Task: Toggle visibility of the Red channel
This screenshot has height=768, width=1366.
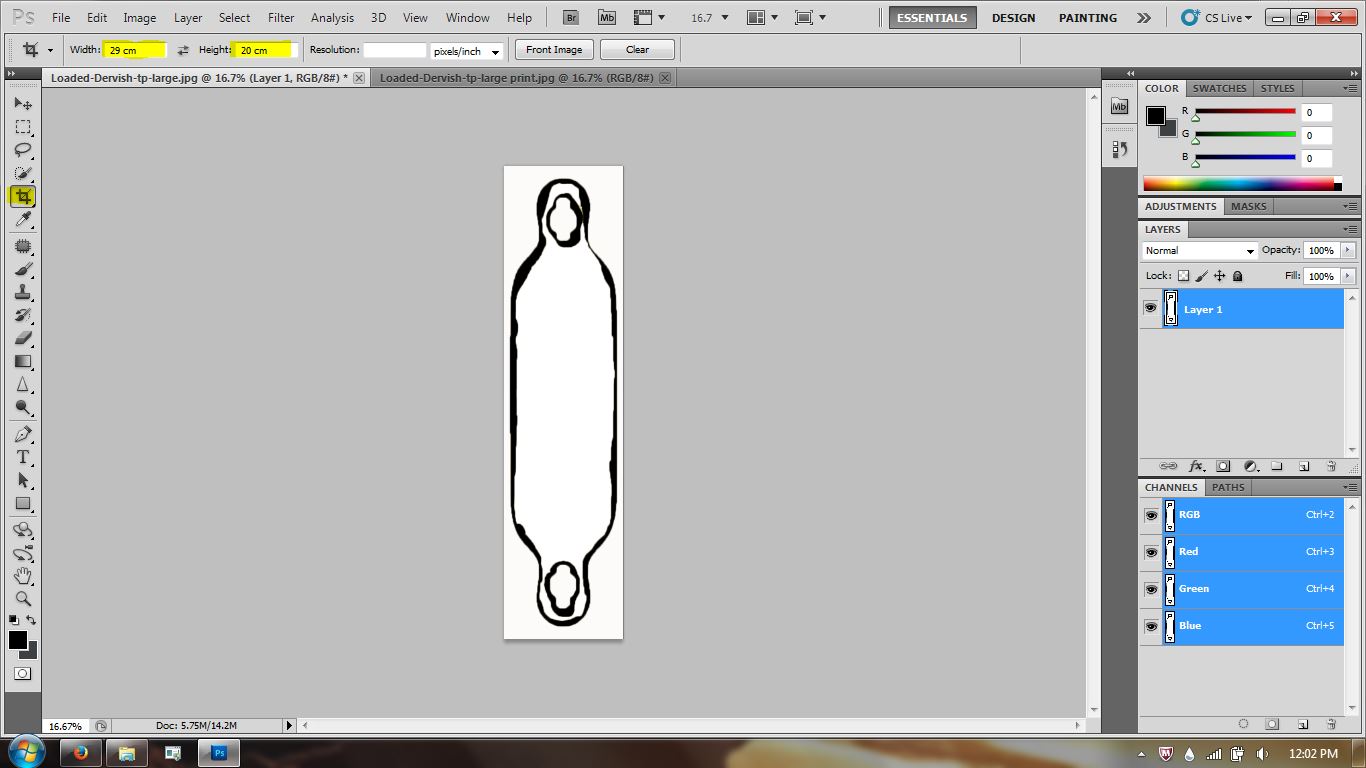Action: 1151,552
